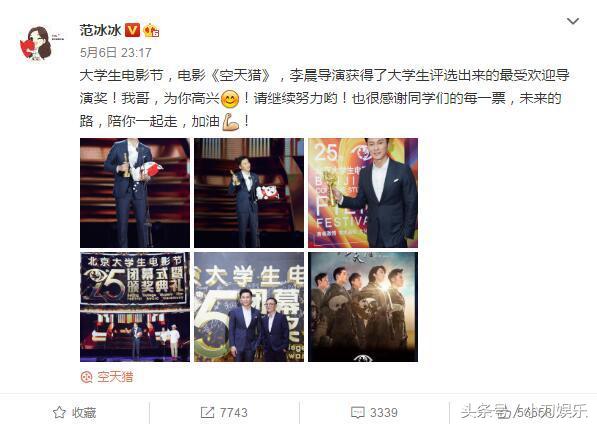Click the orange V verified badge
This screenshot has height=424, width=597.
pyautogui.click(x=132, y=30)
